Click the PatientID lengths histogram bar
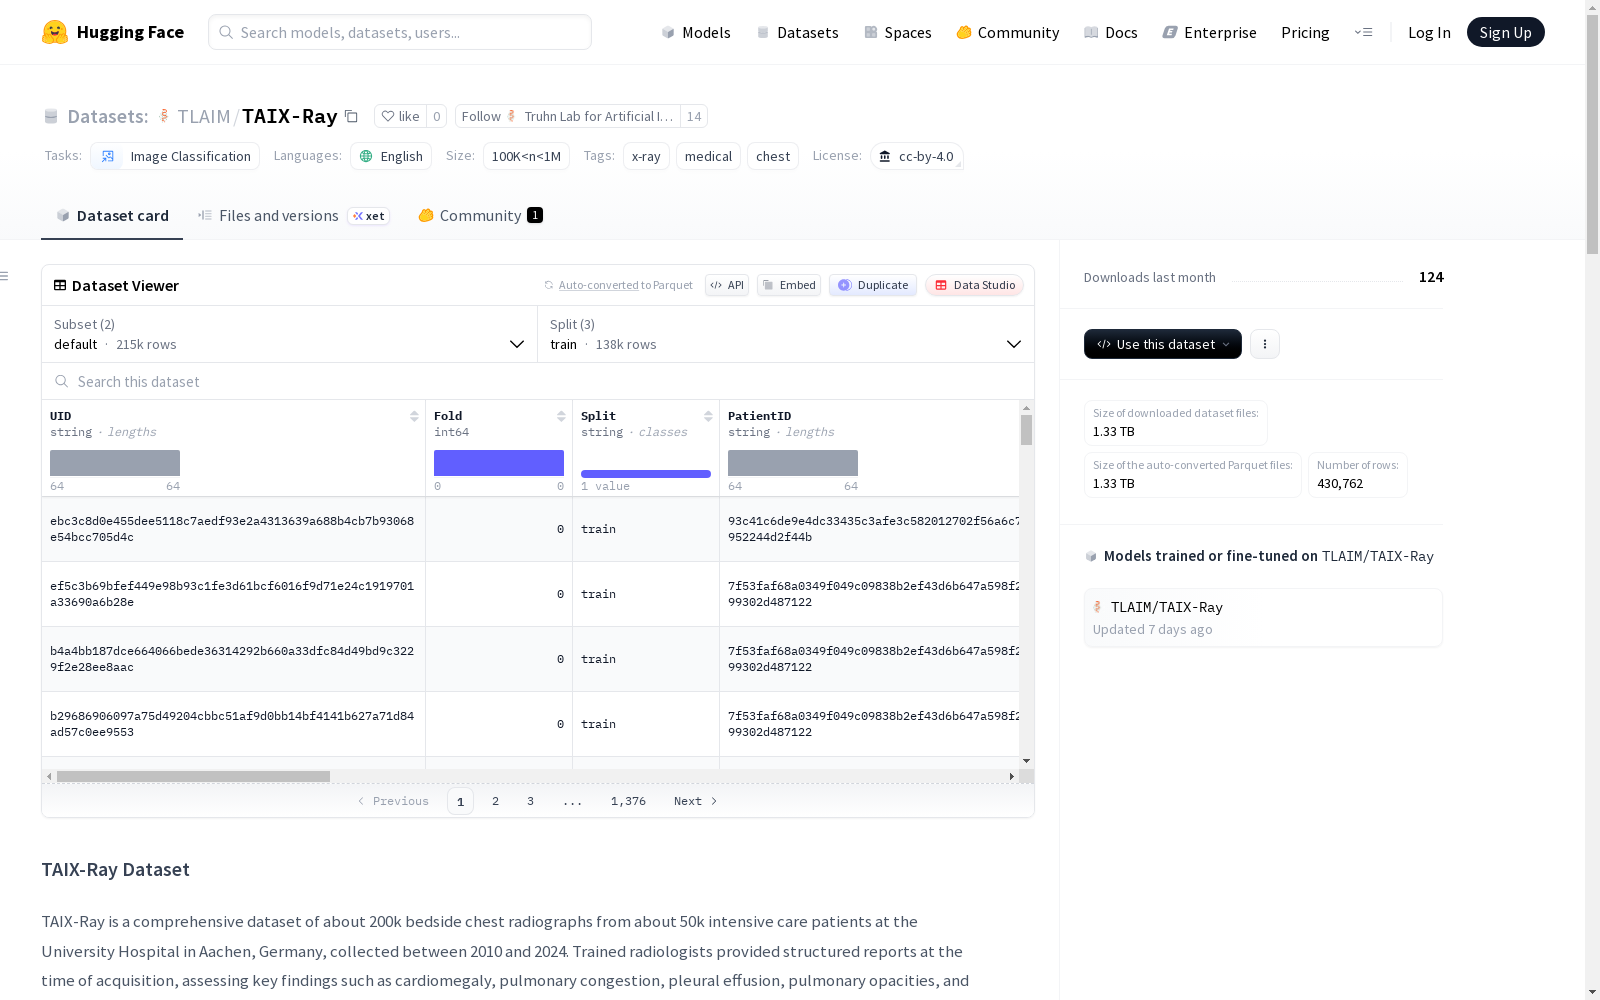 793,463
